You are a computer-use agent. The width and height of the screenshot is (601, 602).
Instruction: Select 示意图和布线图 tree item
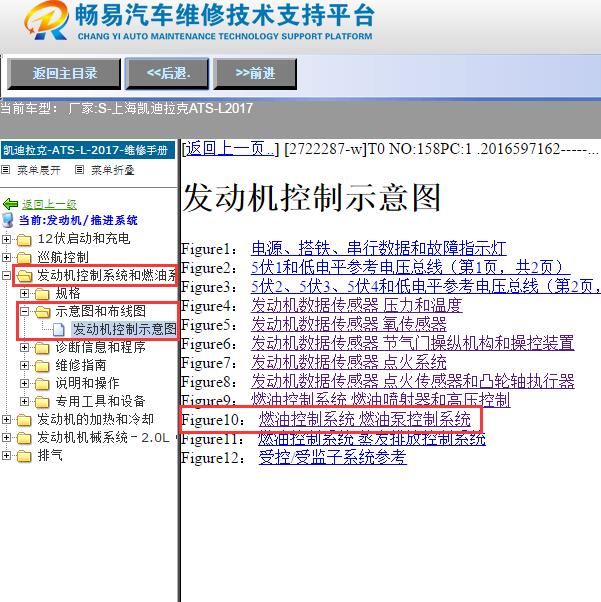101,311
